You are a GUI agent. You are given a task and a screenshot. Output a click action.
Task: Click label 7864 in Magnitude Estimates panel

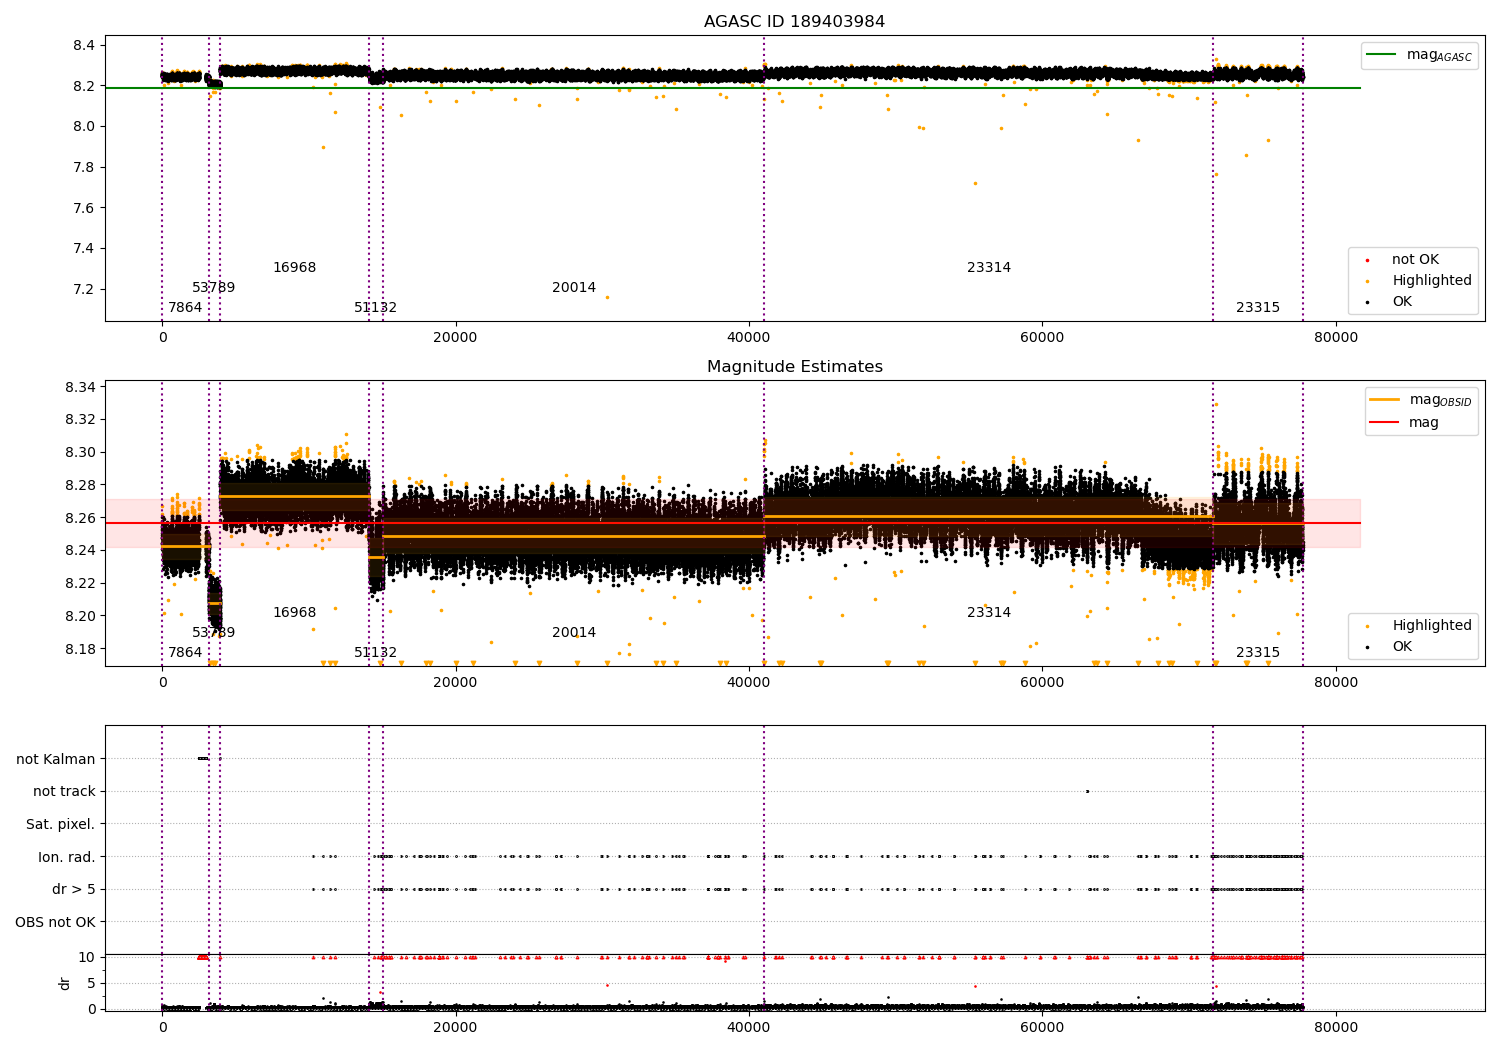tap(185, 653)
